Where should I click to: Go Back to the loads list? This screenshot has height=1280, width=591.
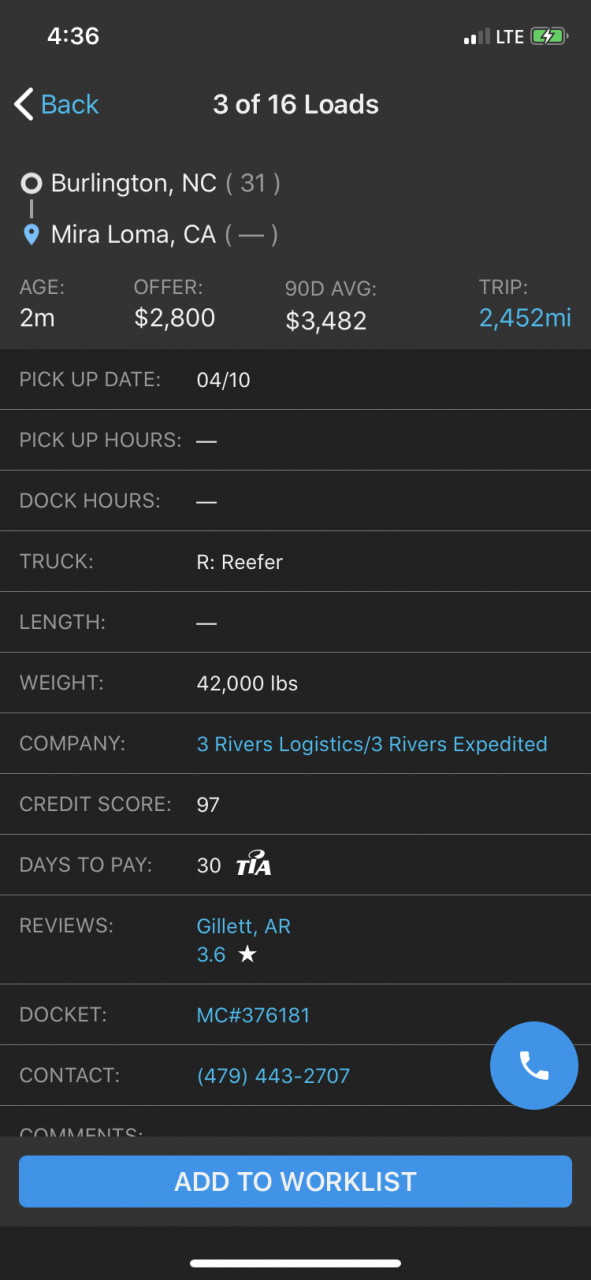[x=56, y=104]
